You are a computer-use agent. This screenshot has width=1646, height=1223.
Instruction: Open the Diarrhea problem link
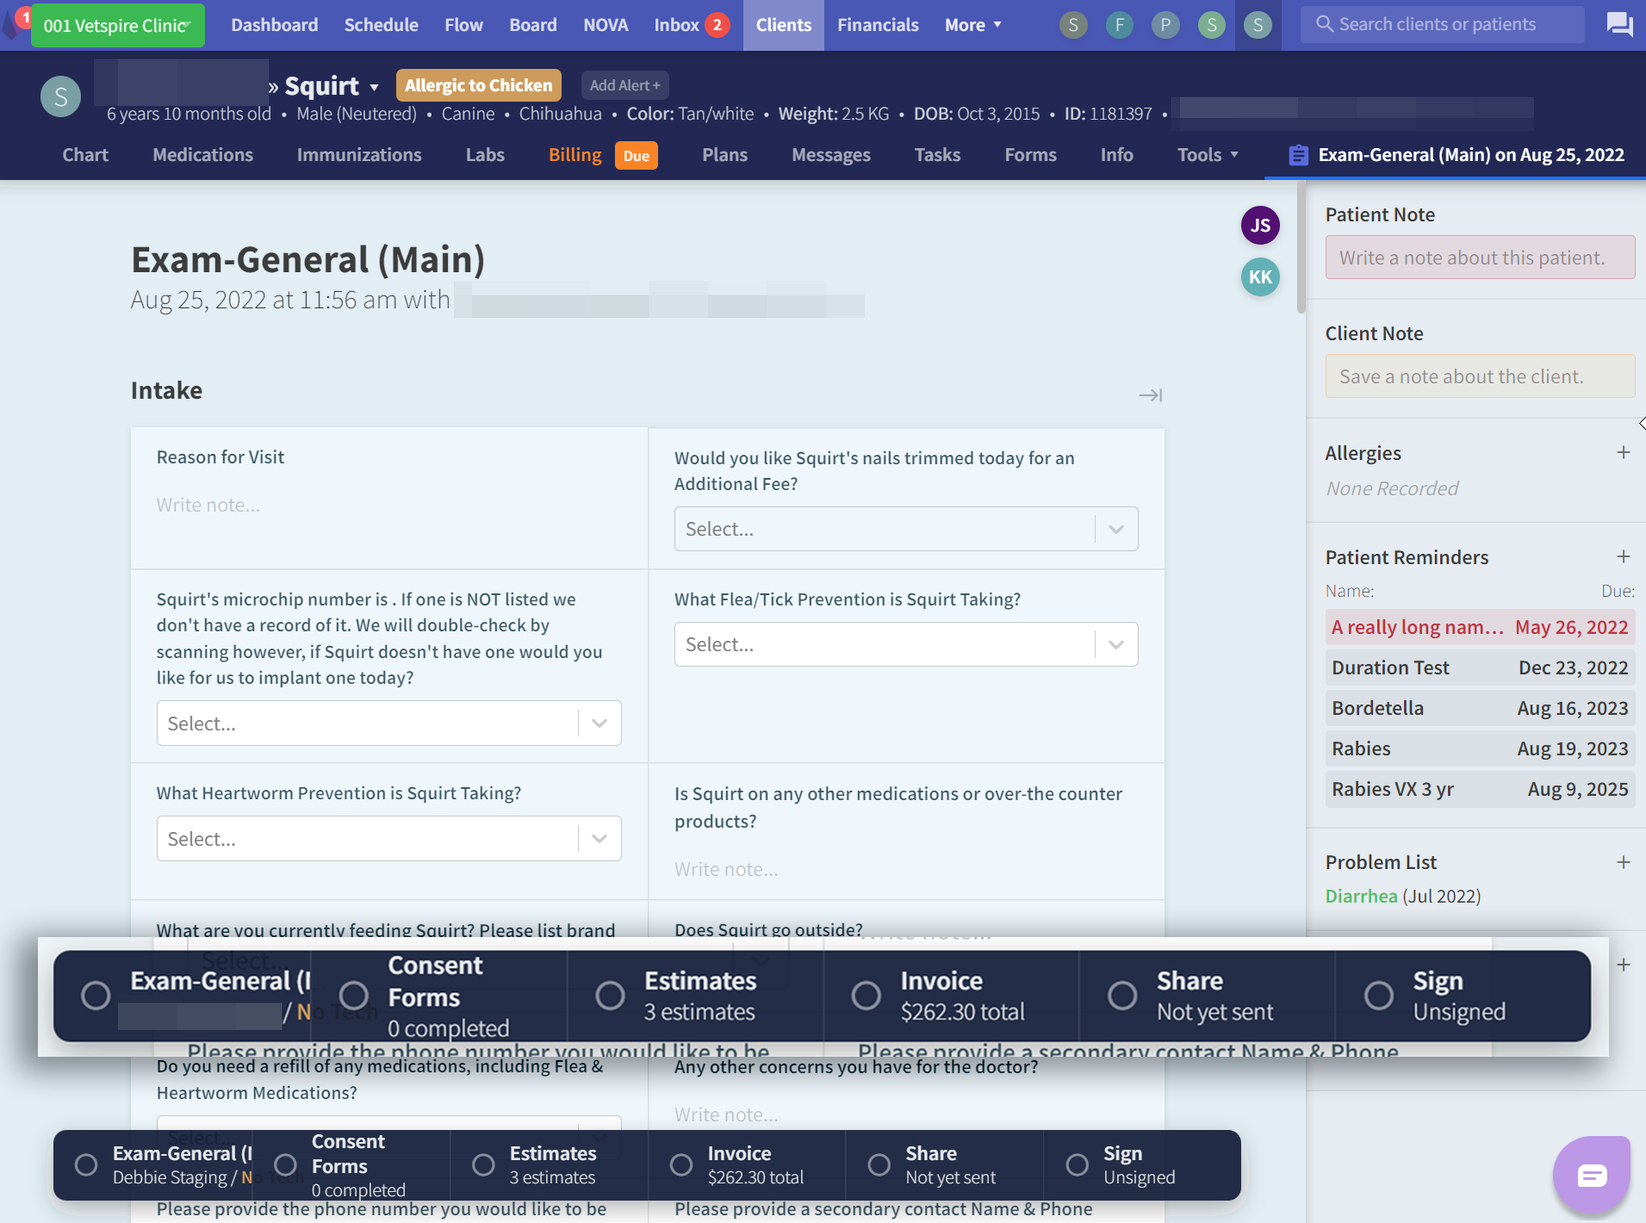[1360, 896]
